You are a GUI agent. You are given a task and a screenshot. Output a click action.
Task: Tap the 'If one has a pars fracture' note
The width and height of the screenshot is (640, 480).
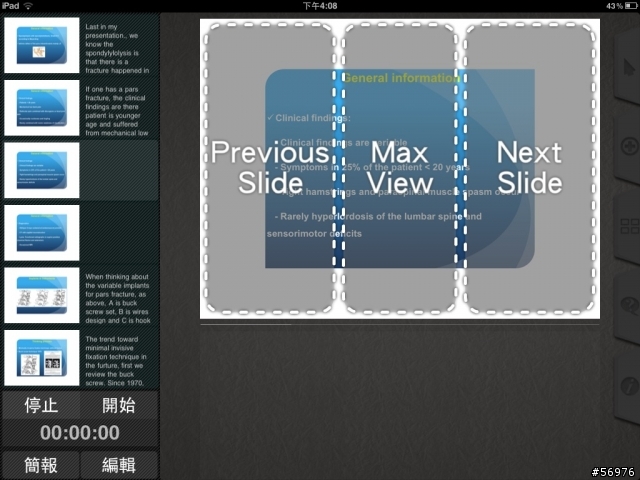pos(117,111)
